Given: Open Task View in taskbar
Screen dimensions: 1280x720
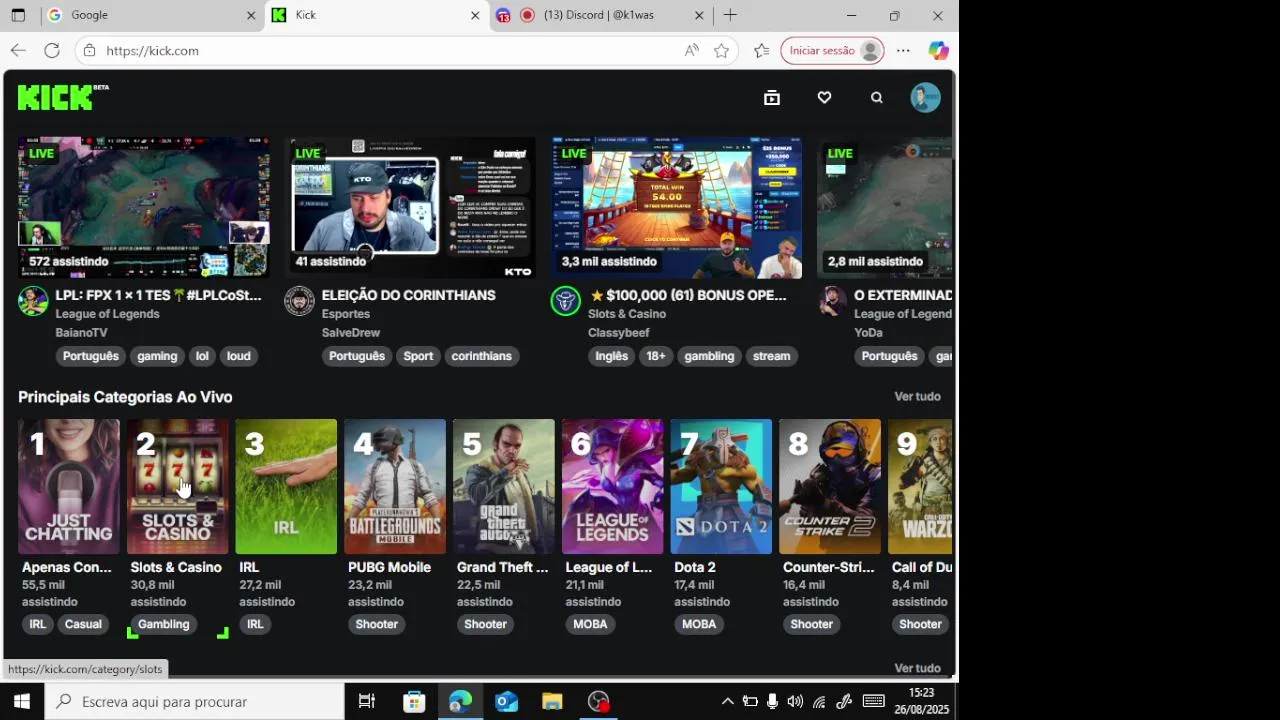Looking at the screenshot, I should (367, 702).
